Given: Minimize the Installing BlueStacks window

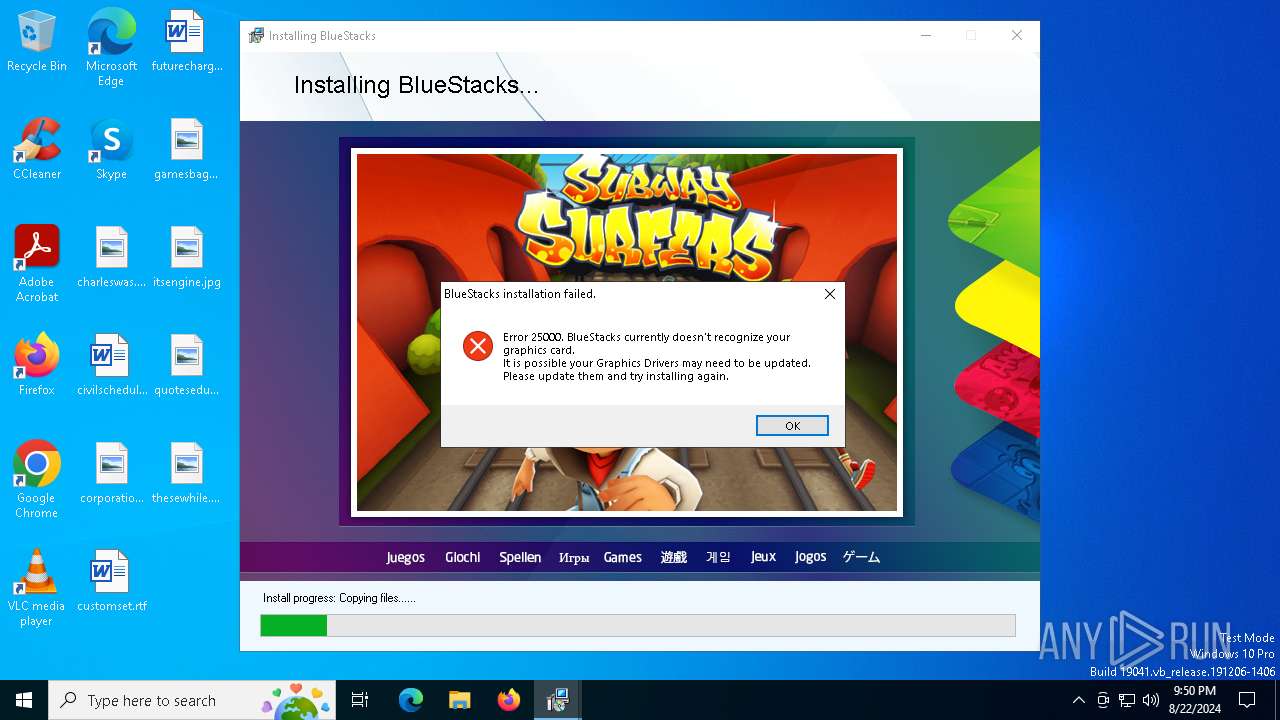Looking at the screenshot, I should (926, 36).
